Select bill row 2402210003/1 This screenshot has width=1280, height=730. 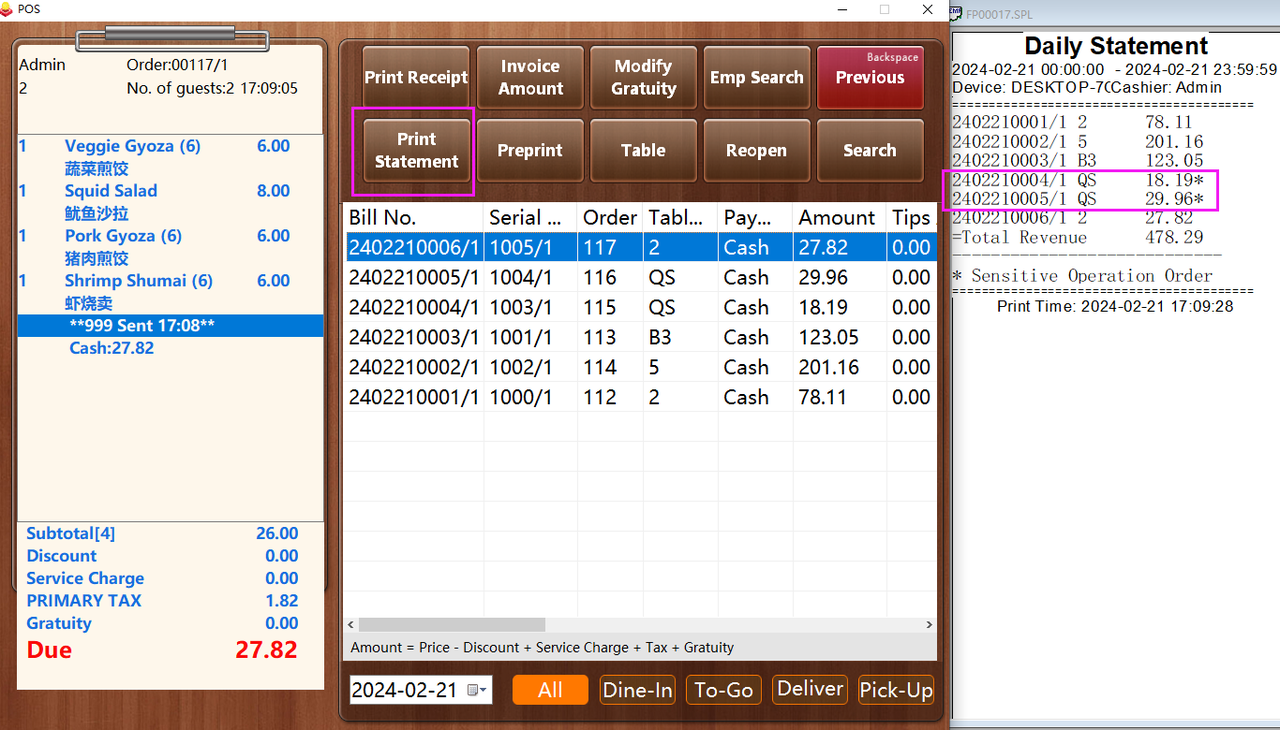413,337
